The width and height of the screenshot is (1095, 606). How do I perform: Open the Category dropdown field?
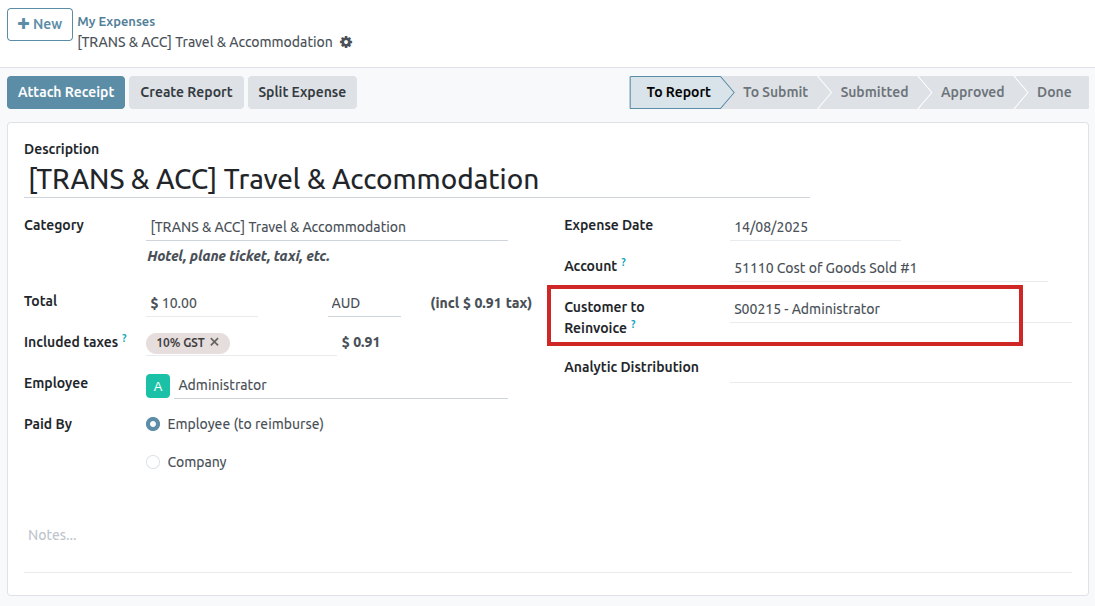[x=326, y=227]
